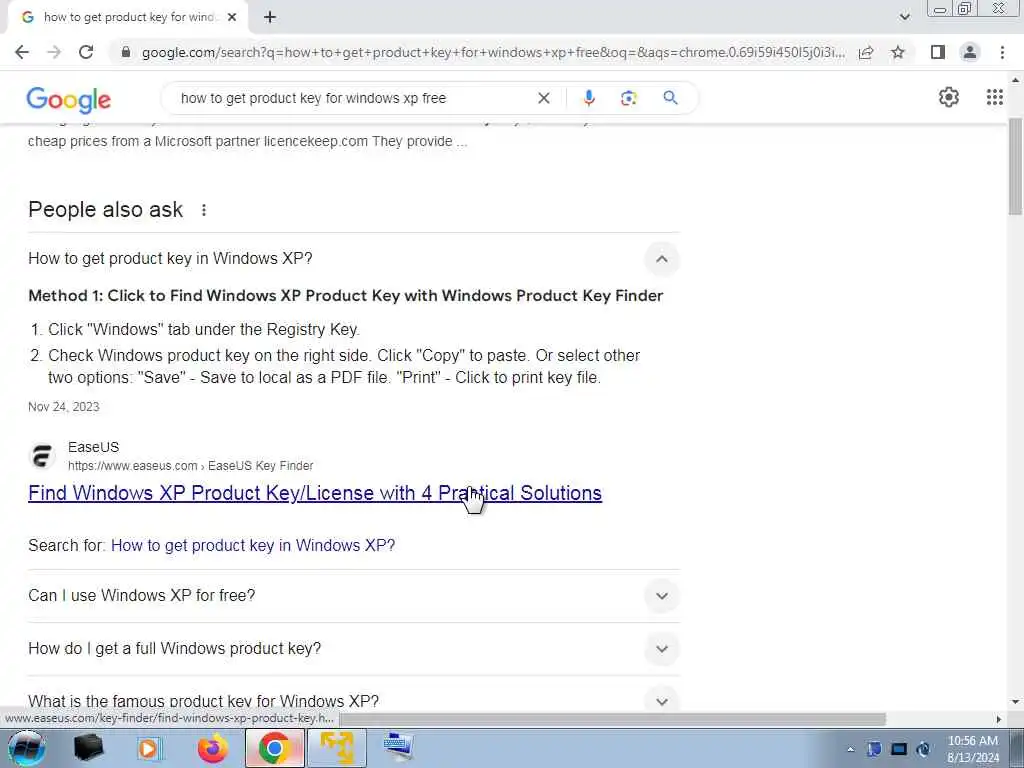The width and height of the screenshot is (1024, 768).
Task: Expand 'How do I get a full Windows product key?'
Action: 662,649
